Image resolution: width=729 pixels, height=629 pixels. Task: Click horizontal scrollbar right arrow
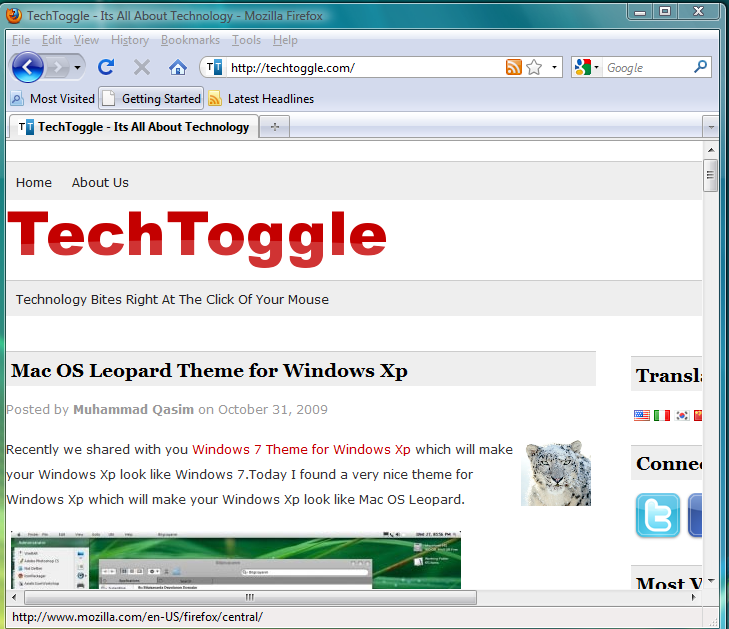694,597
